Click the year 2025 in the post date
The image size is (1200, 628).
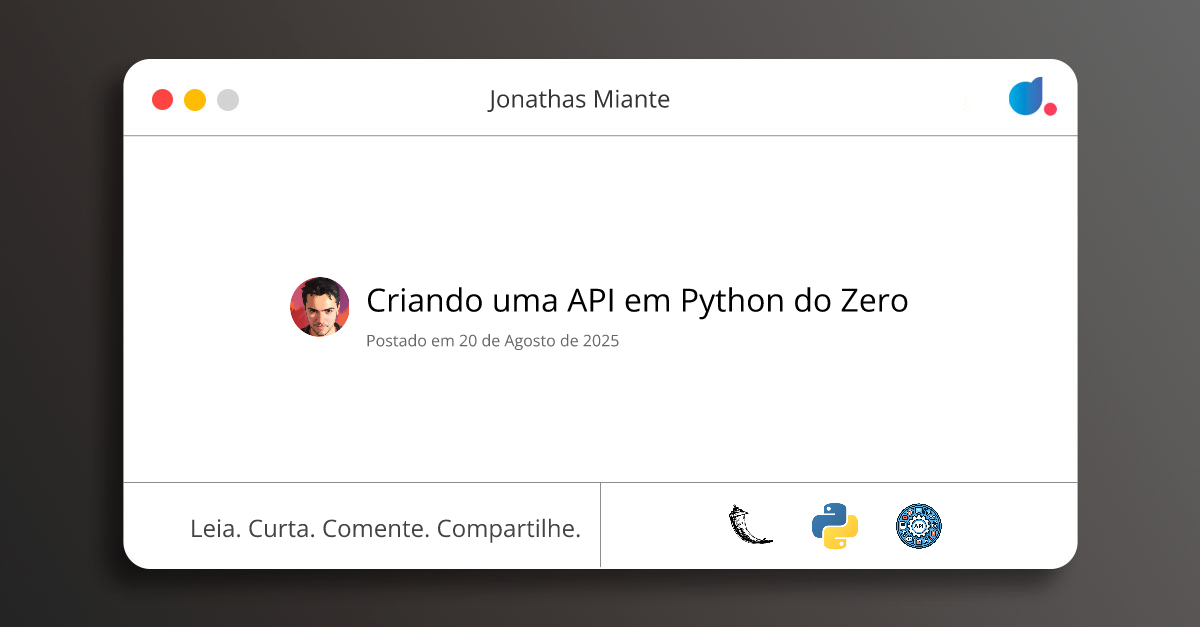tap(599, 341)
